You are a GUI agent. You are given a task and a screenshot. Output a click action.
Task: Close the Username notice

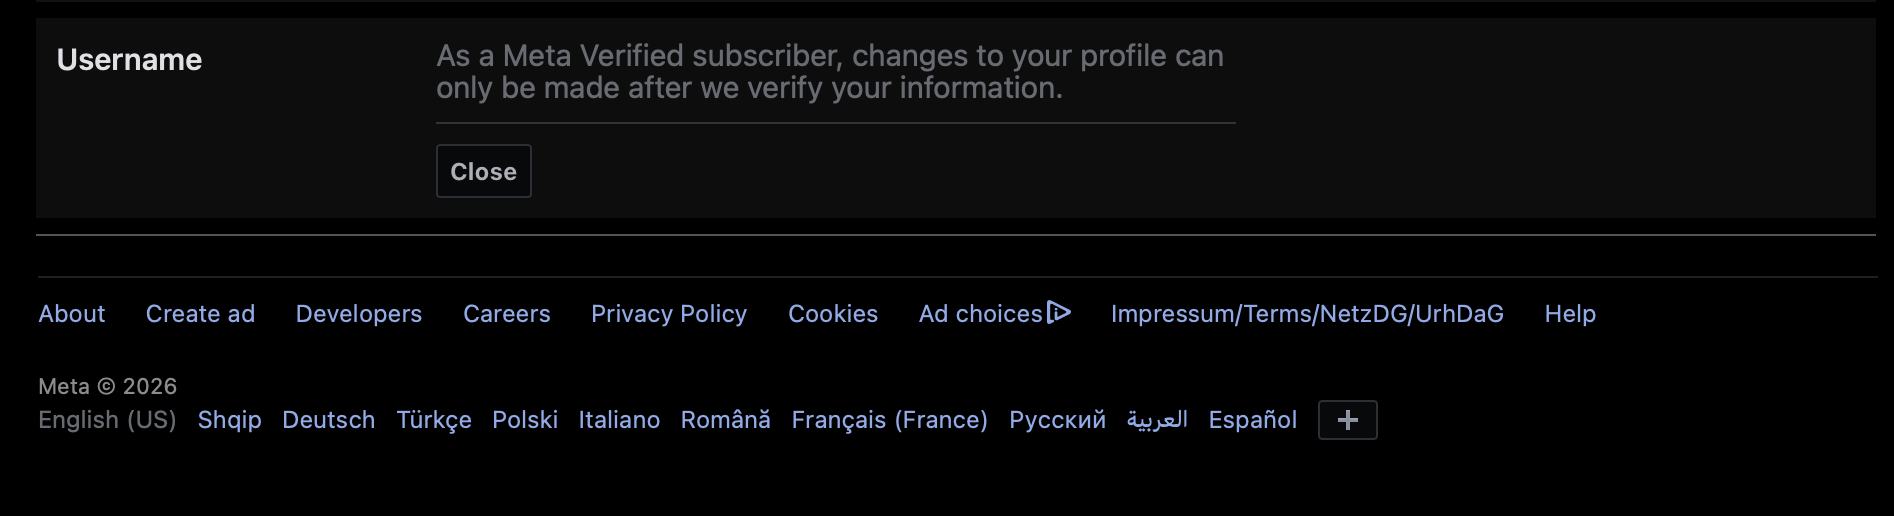pyautogui.click(x=483, y=171)
